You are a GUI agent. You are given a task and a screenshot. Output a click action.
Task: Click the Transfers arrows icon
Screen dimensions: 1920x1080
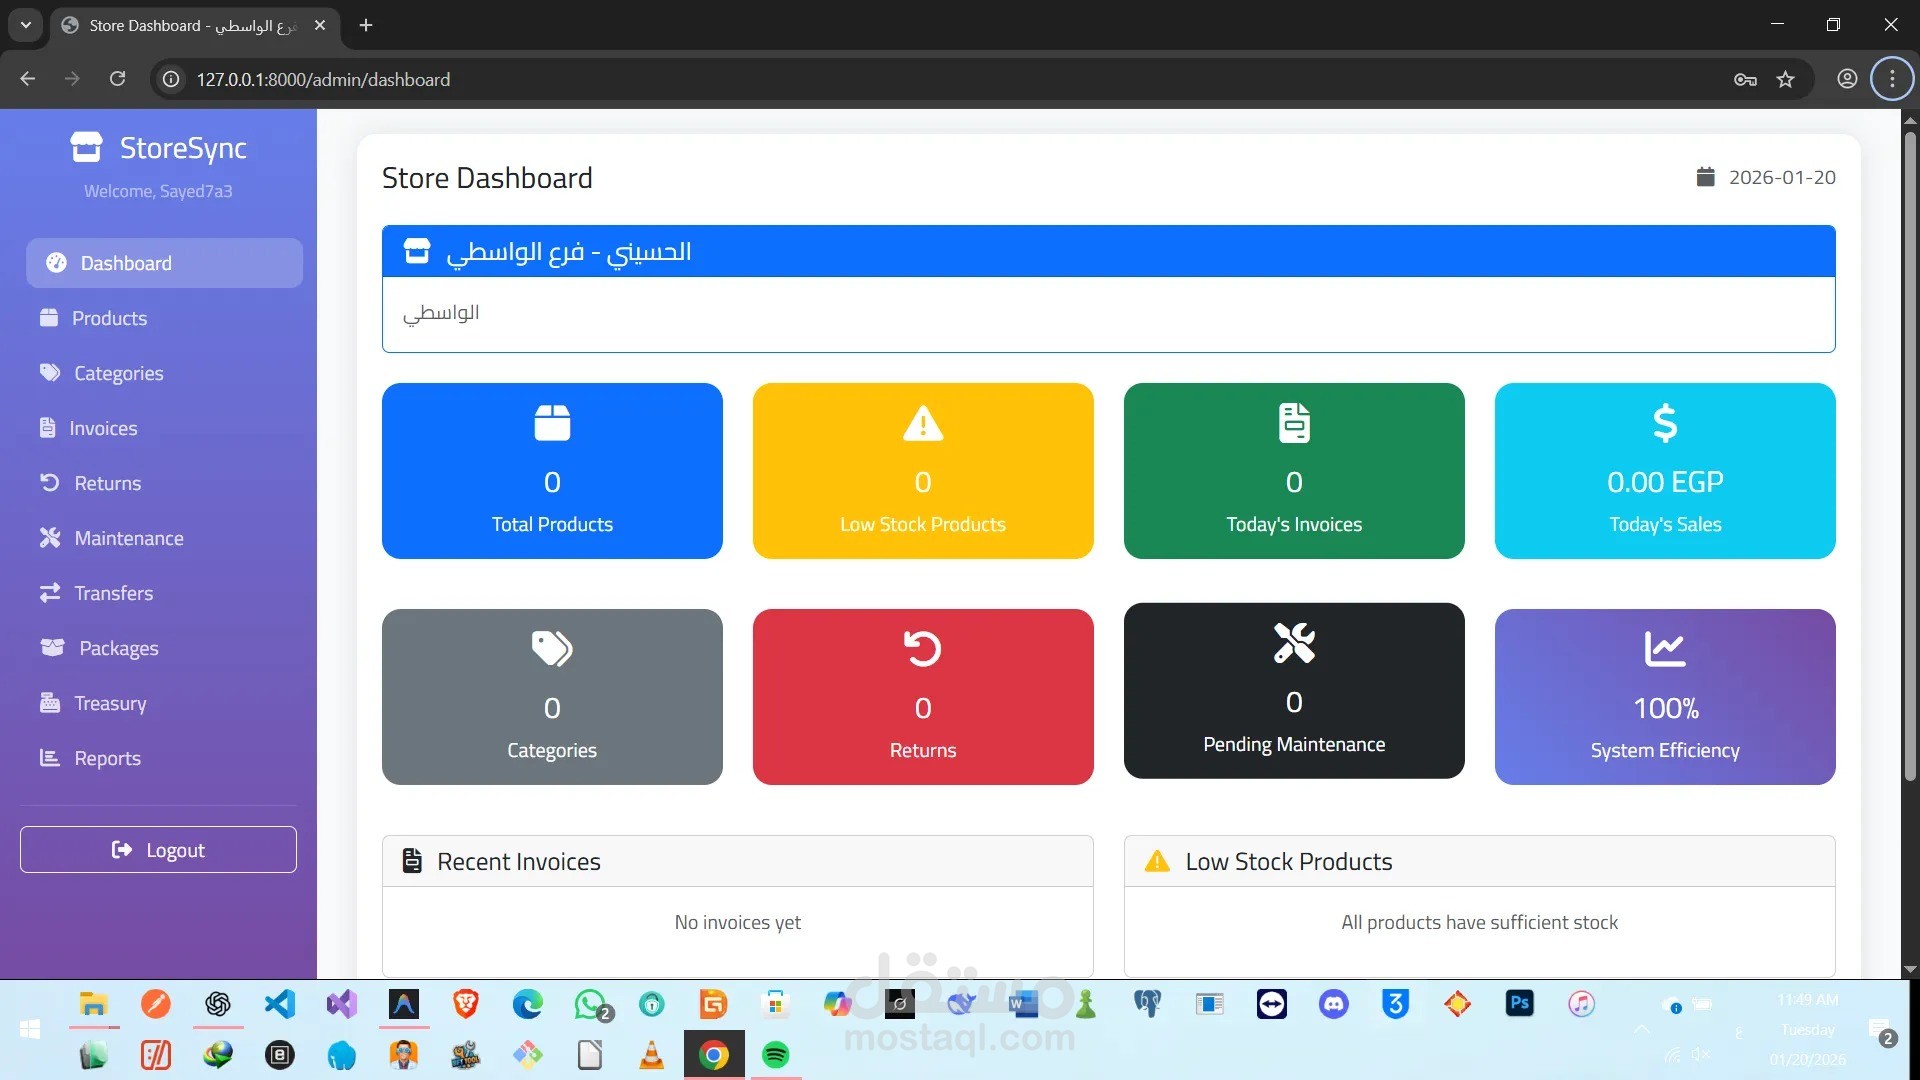pos(48,592)
